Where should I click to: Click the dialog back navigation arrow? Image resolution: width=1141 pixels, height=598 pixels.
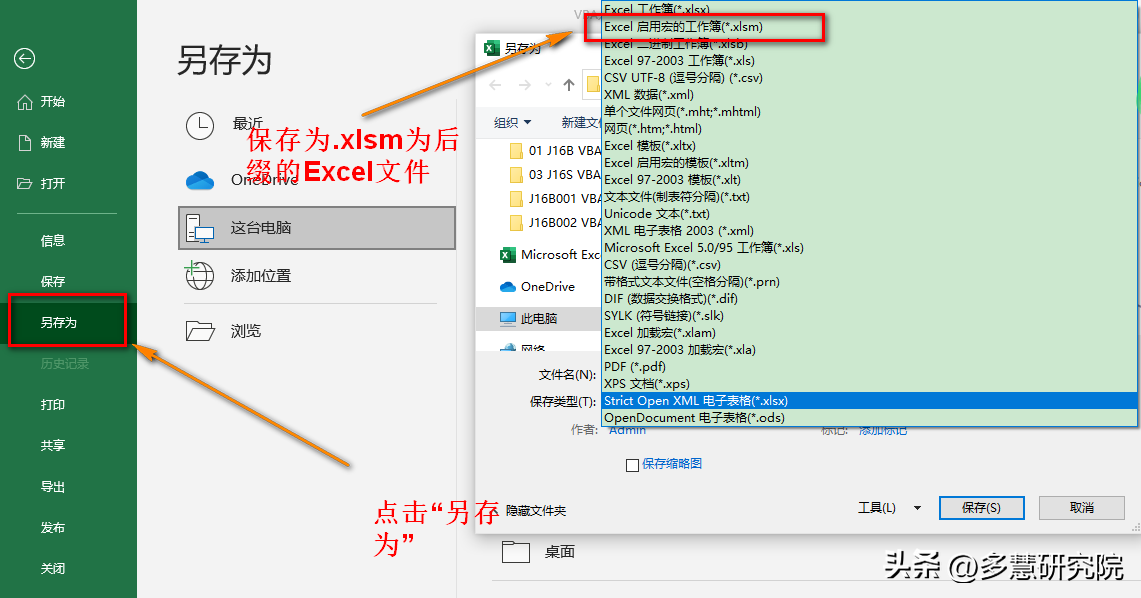coord(496,85)
